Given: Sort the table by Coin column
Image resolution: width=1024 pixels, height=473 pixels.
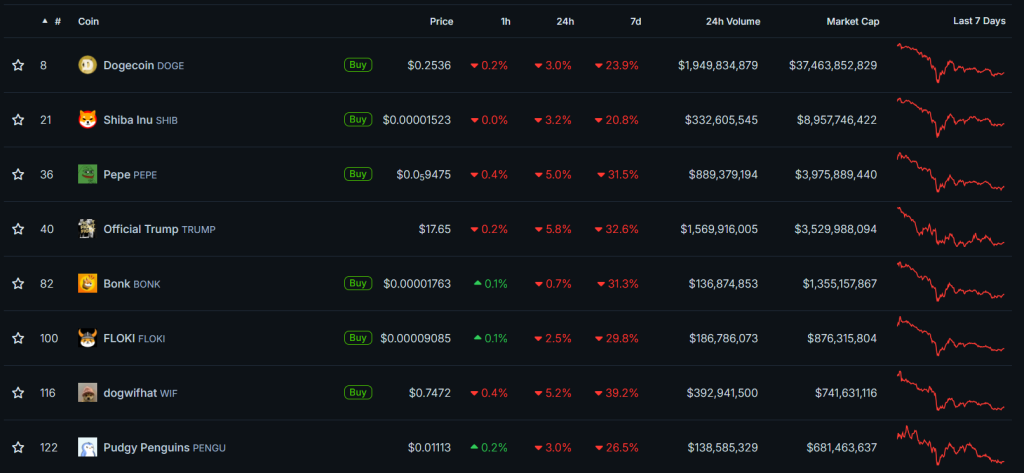Looking at the screenshot, I should tap(89, 22).
